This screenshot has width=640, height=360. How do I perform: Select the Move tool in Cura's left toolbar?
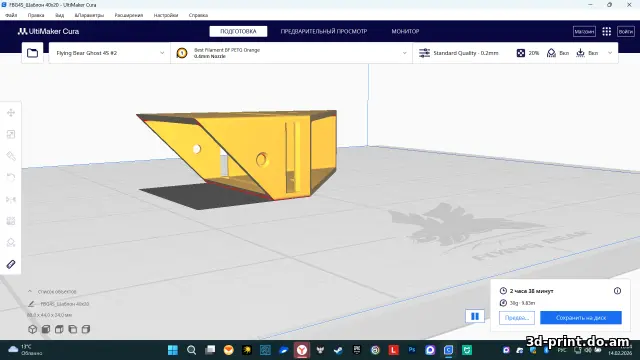pyautogui.click(x=11, y=113)
